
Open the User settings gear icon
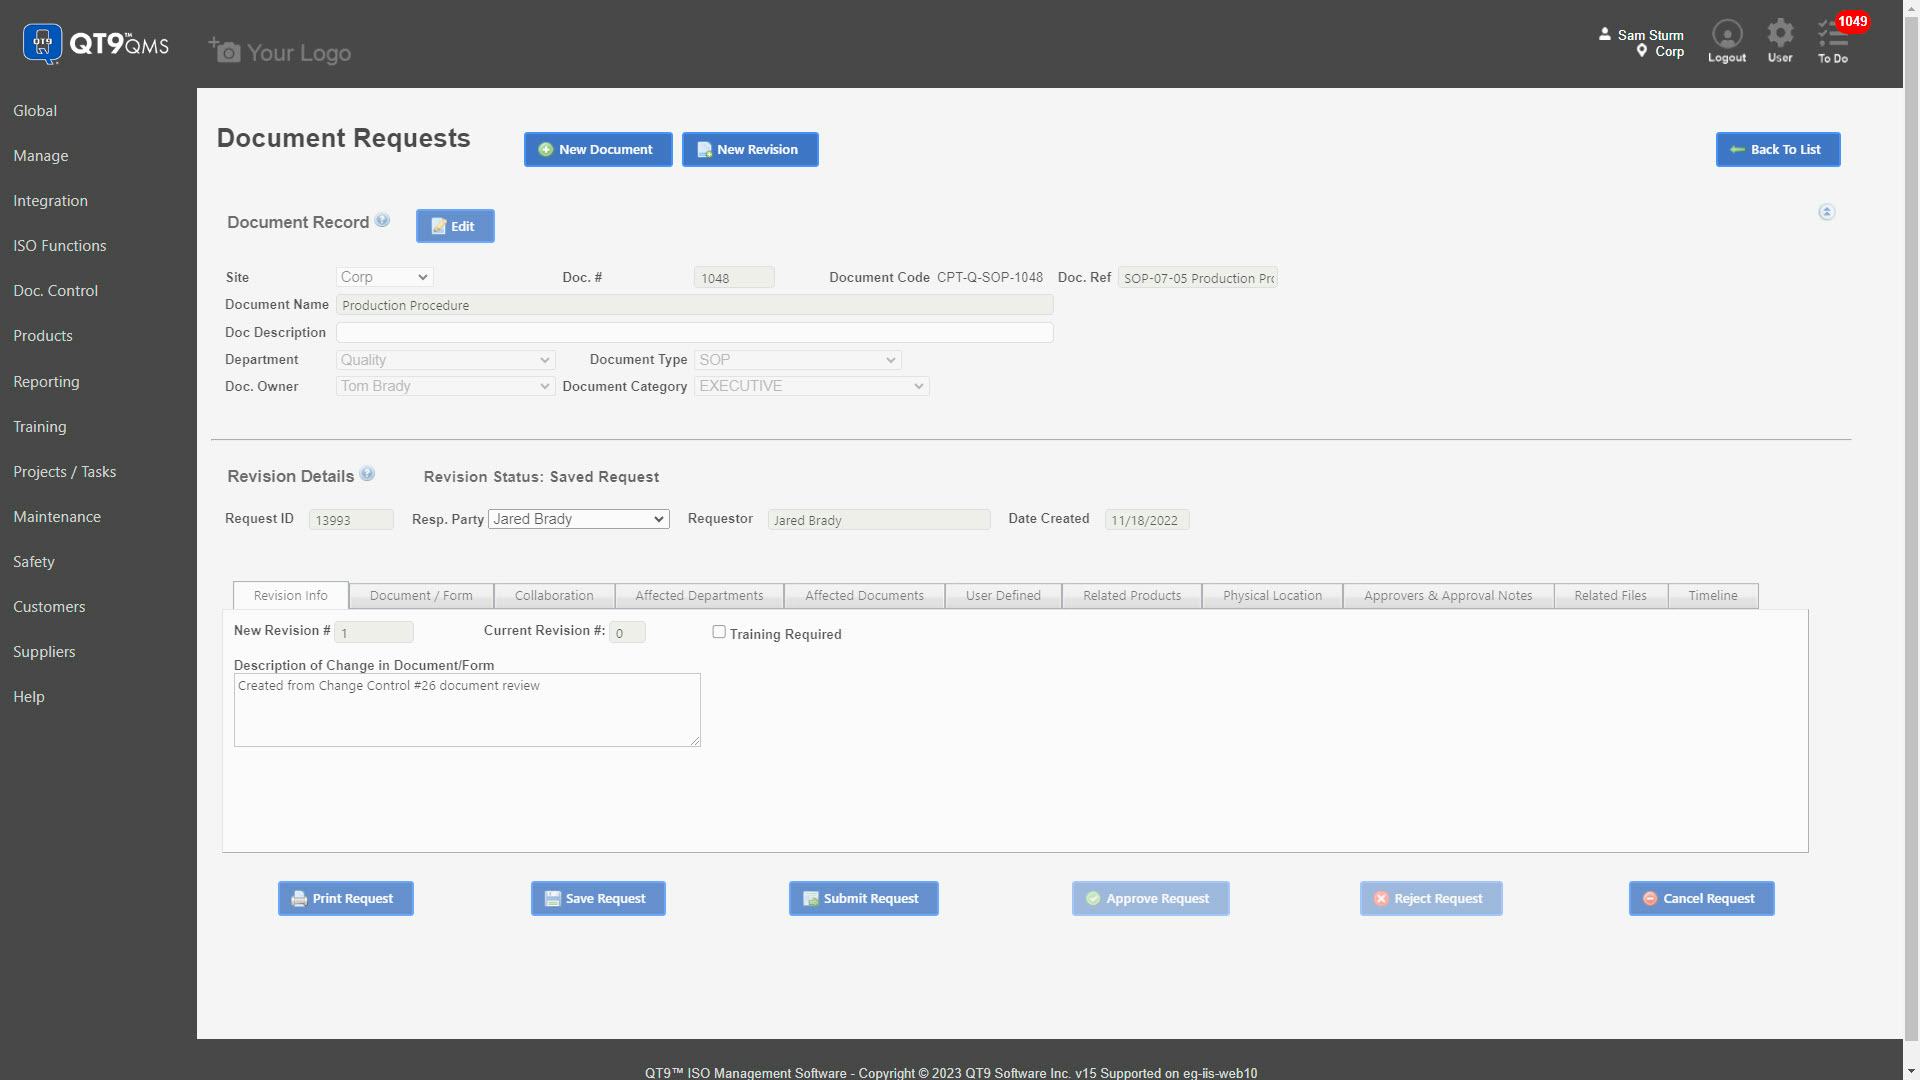tap(1779, 35)
